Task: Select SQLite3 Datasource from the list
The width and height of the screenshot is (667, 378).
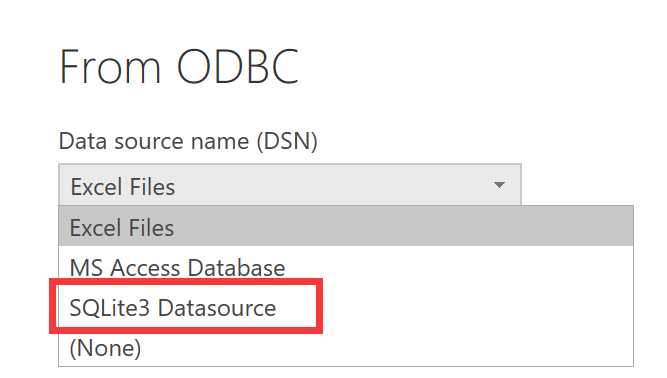Action: pyautogui.click(x=345, y=307)
